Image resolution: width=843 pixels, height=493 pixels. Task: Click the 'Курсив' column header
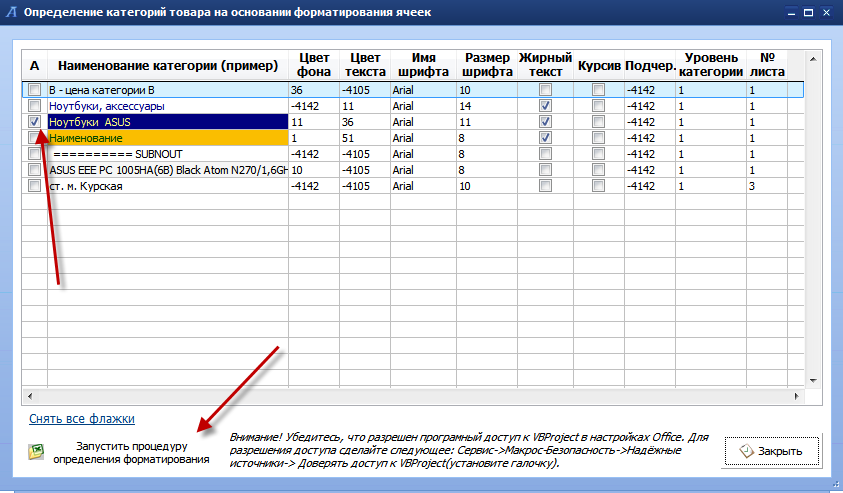point(599,66)
